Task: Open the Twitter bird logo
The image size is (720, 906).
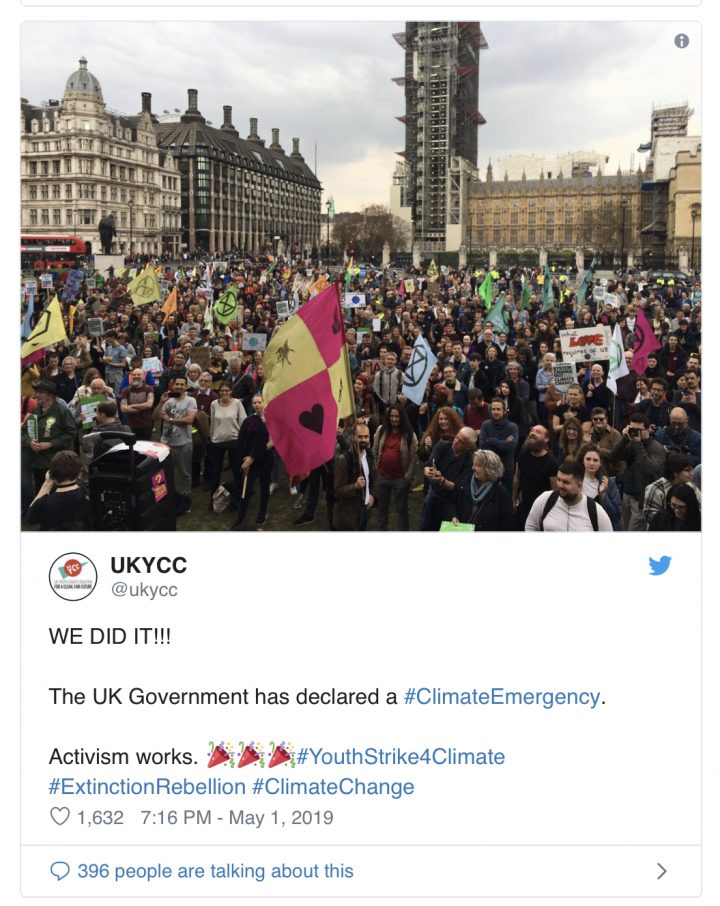Action: coord(659,565)
